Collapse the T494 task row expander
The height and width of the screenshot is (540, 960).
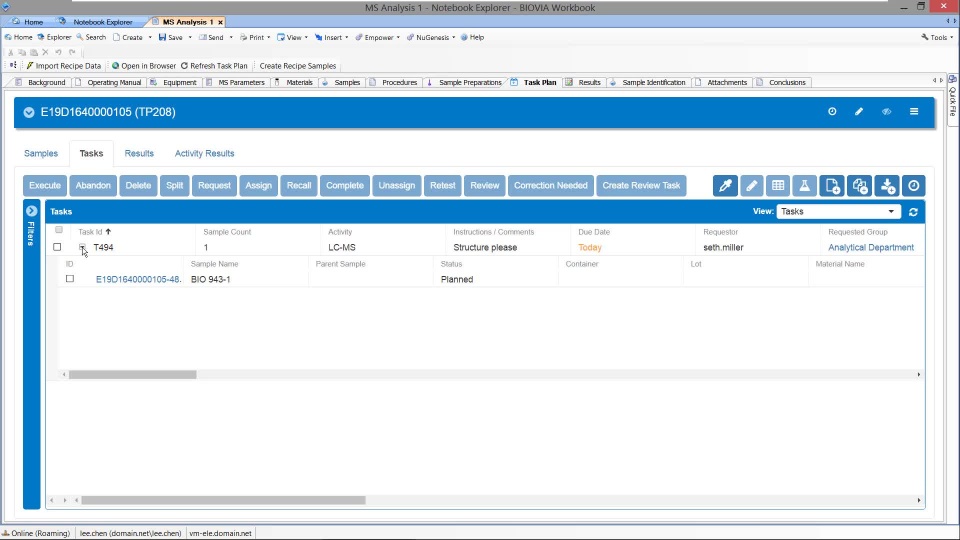(x=82, y=247)
